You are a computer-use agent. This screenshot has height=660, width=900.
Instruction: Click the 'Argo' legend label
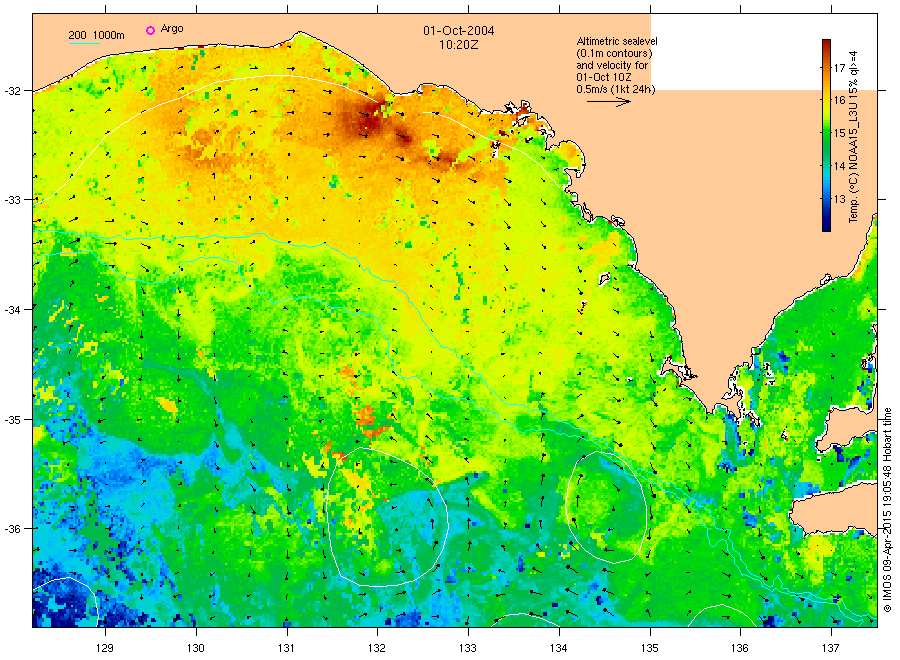tap(172, 29)
